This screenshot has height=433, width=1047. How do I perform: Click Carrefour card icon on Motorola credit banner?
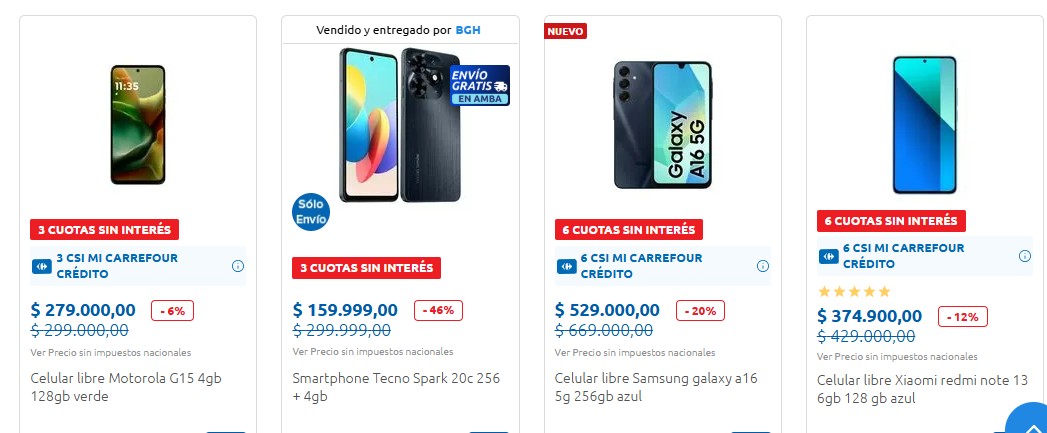coord(43,266)
